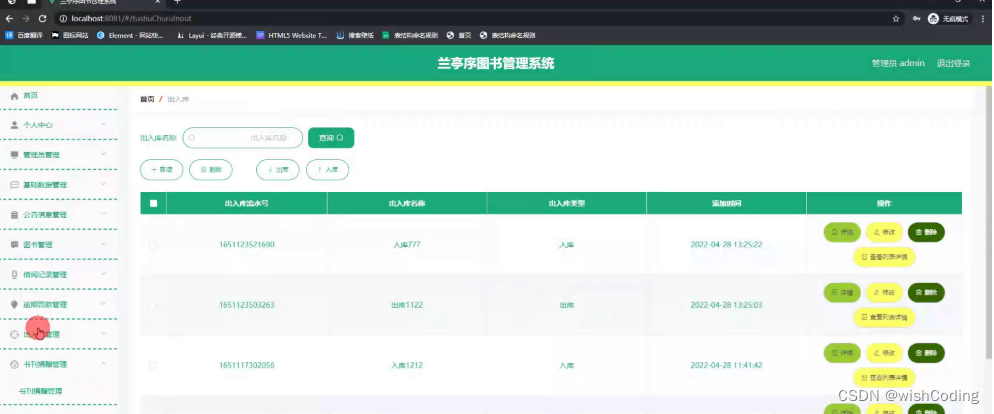Screen dimensions: 994x414
Task: Click 删除 for row 出库1122
Action: coord(926,293)
